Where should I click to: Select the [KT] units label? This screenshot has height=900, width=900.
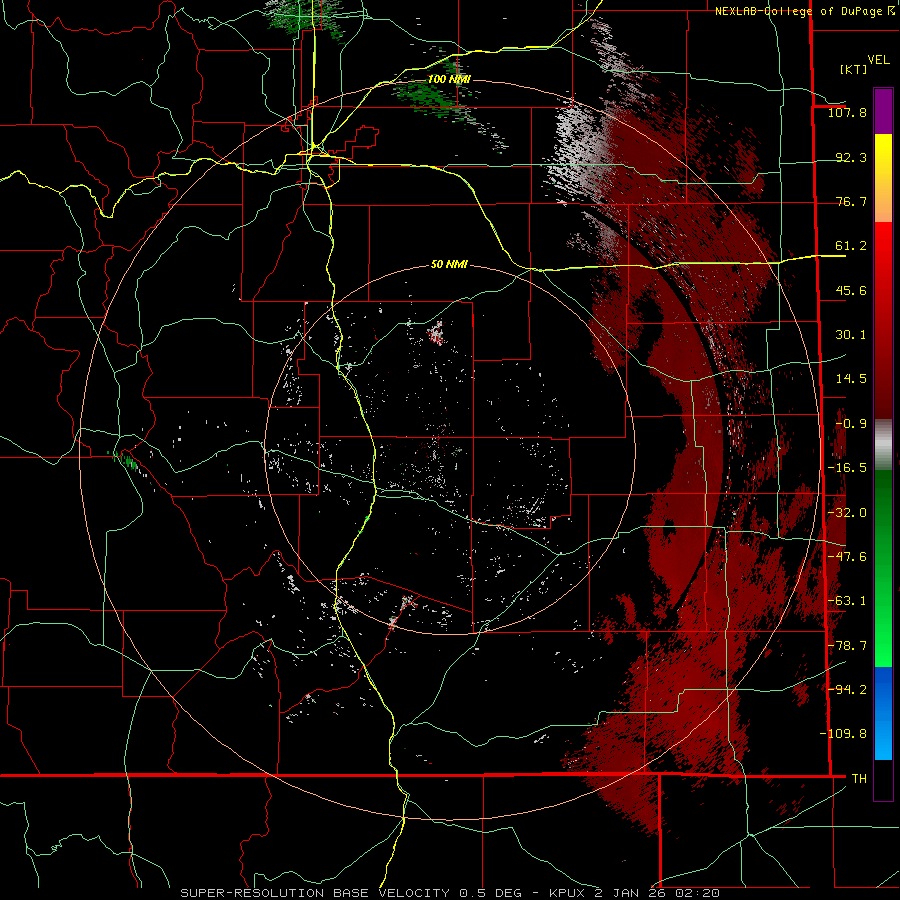click(x=854, y=69)
